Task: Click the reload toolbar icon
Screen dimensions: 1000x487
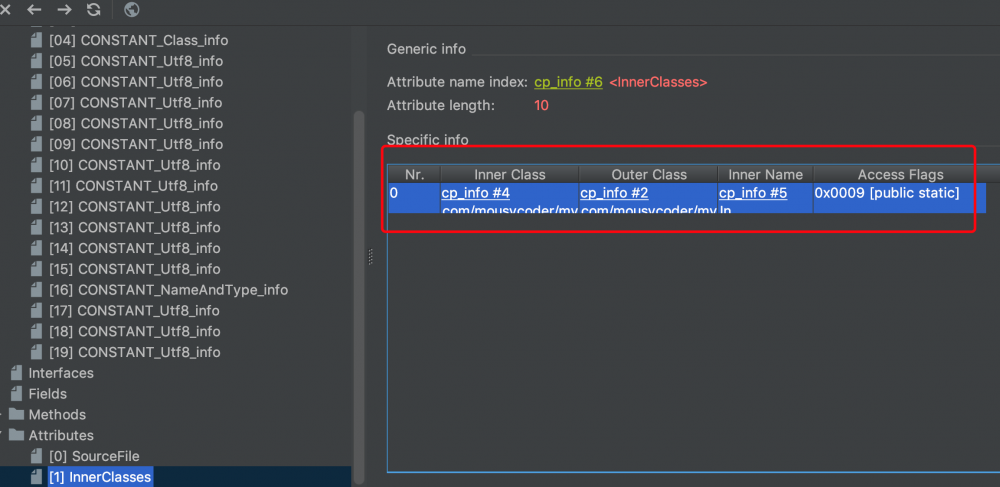Action: click(94, 10)
